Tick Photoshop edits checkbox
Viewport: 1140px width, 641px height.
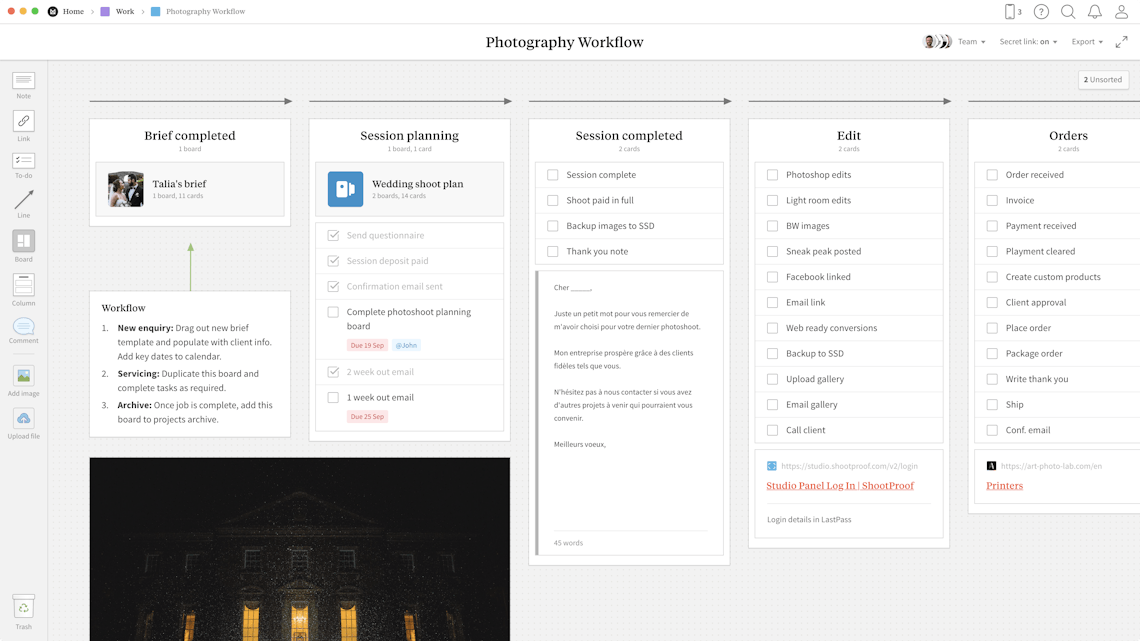click(772, 175)
